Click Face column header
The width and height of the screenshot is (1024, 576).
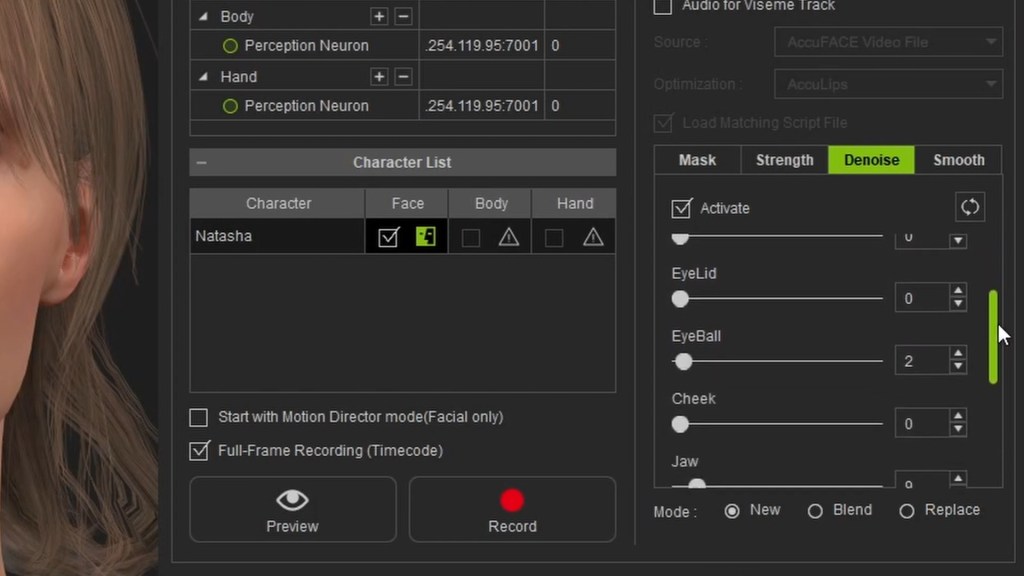pos(407,204)
